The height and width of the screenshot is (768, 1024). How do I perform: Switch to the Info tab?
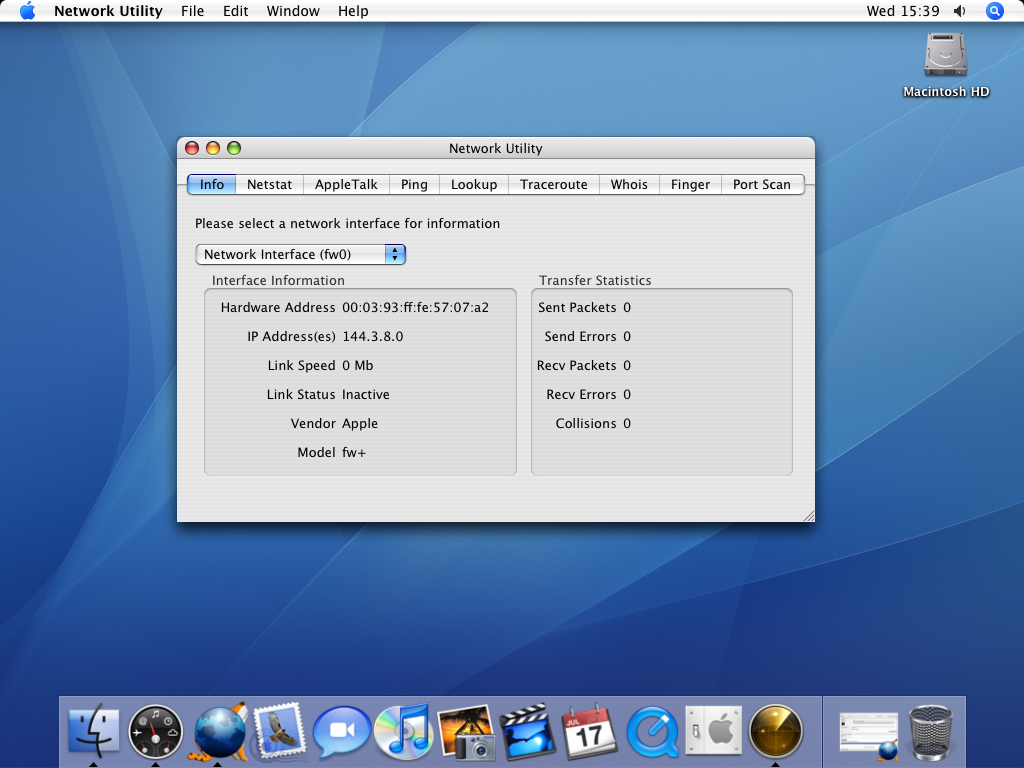pyautogui.click(x=212, y=185)
